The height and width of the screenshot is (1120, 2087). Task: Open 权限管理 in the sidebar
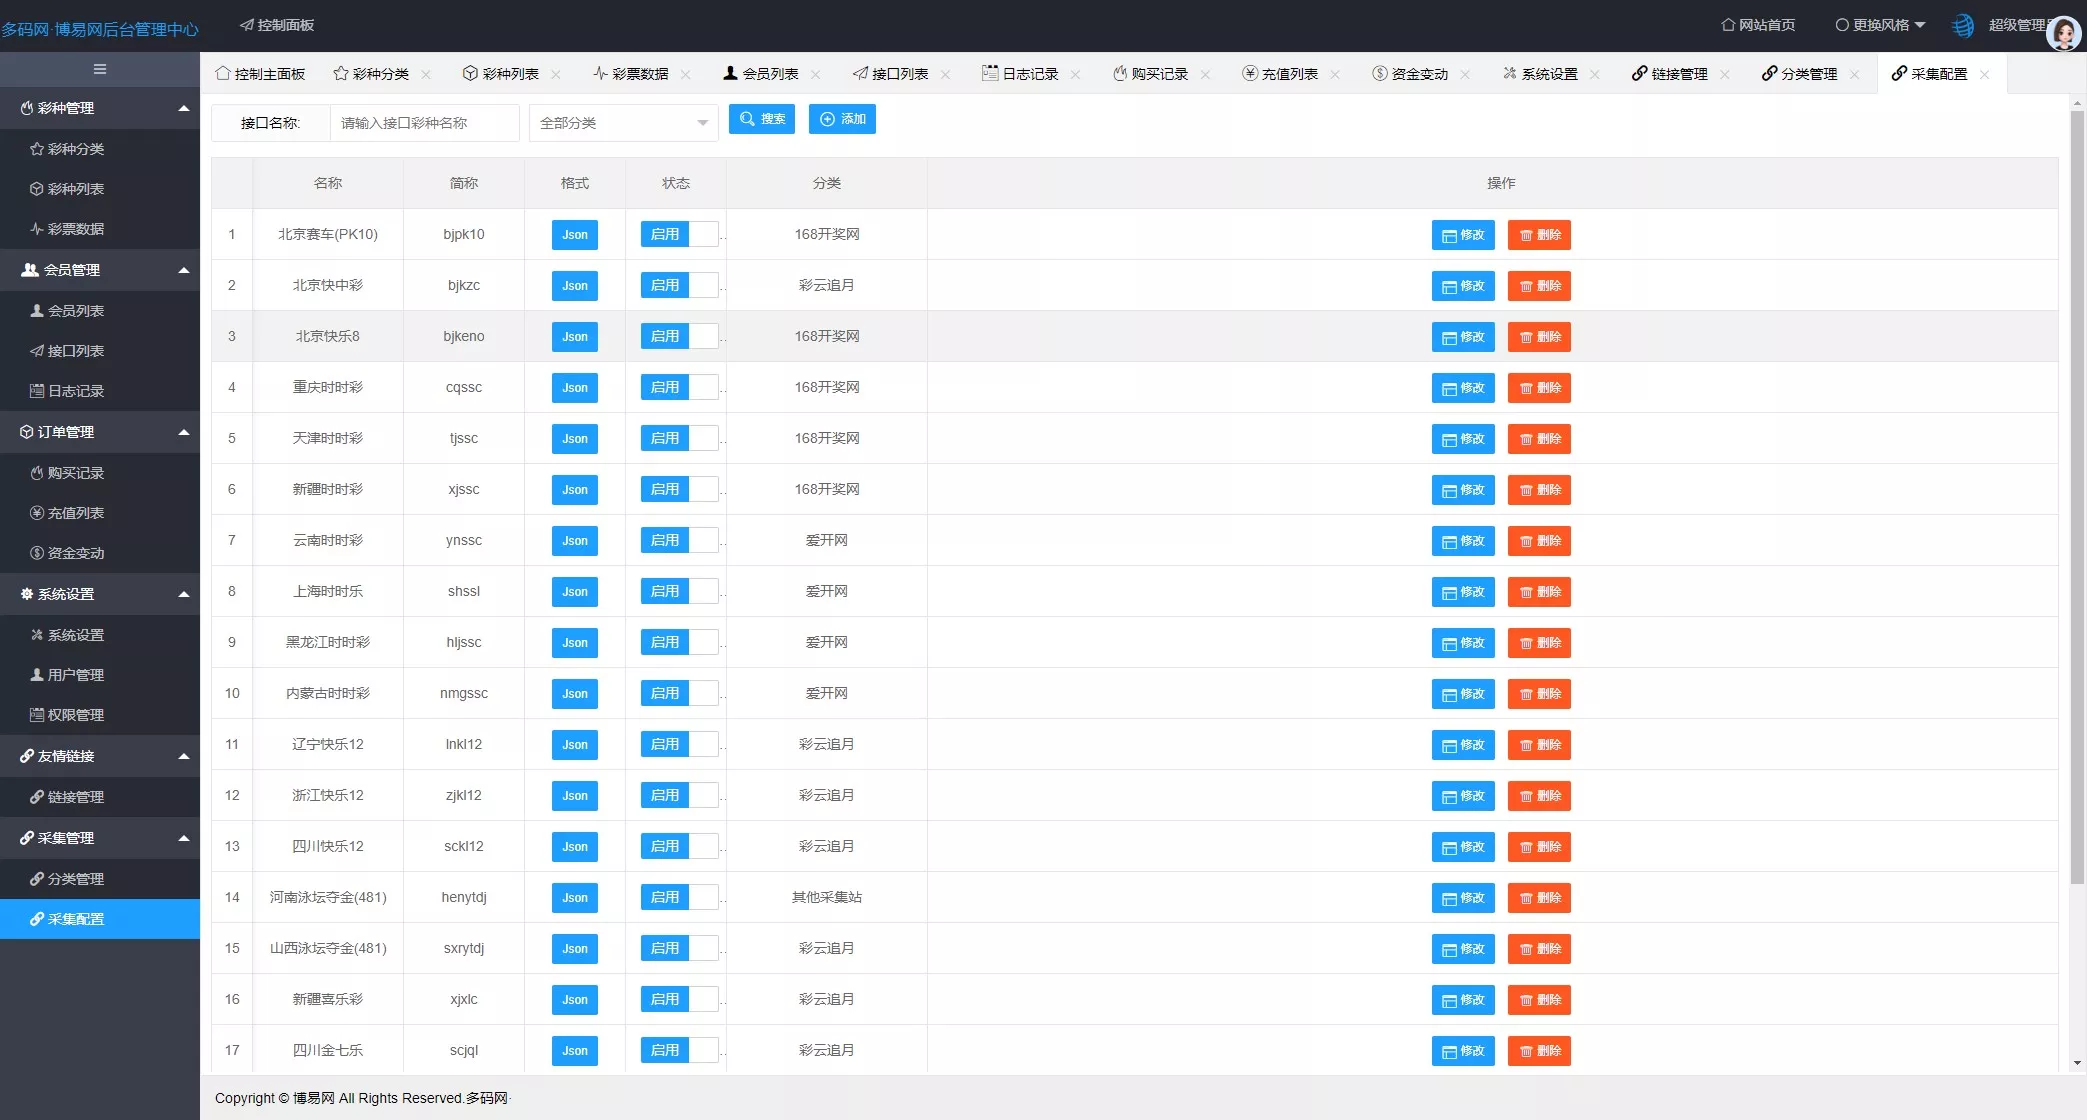point(76,715)
